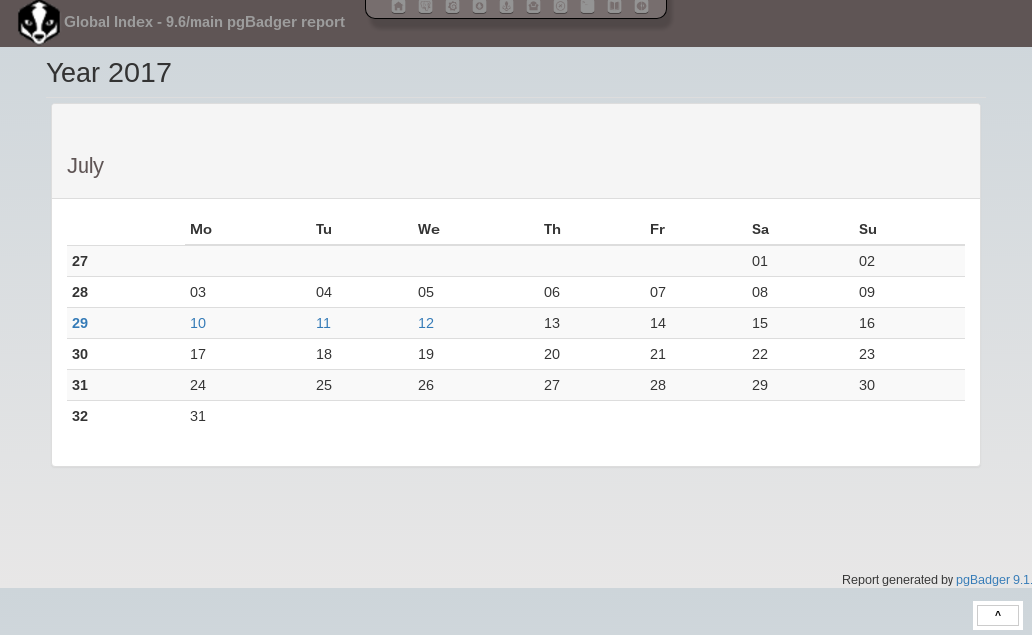Click the Year 2017 heading
The image size is (1032, 635).
pyautogui.click(x=109, y=73)
